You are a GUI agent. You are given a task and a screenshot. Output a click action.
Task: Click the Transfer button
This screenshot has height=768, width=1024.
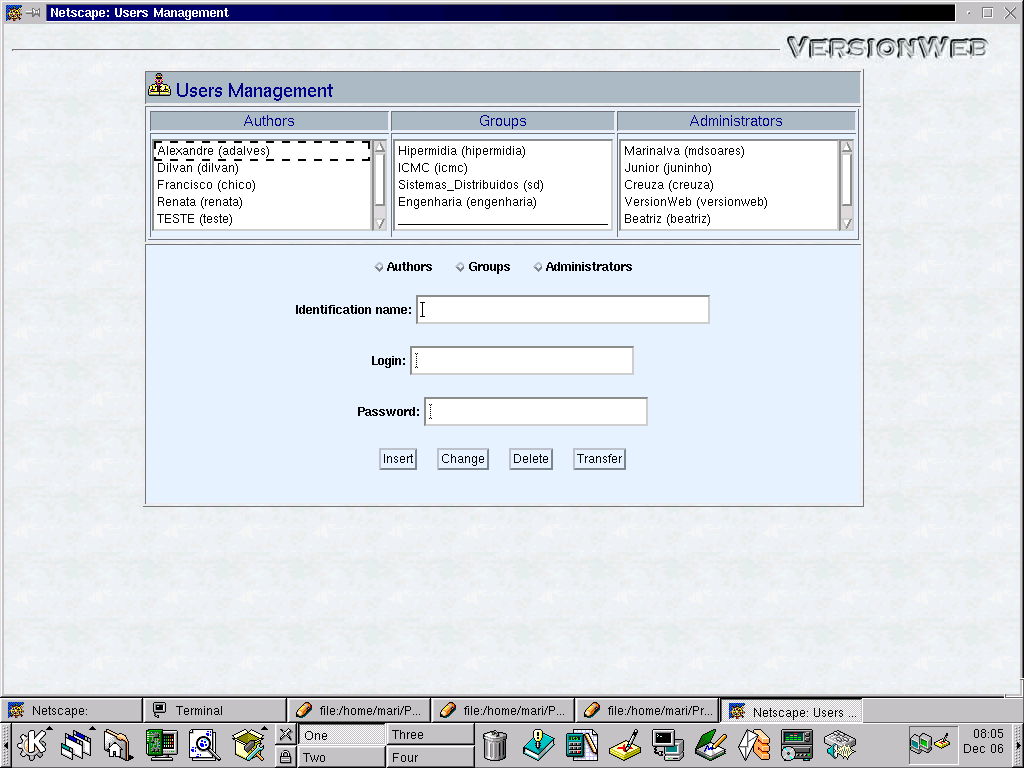click(600, 458)
